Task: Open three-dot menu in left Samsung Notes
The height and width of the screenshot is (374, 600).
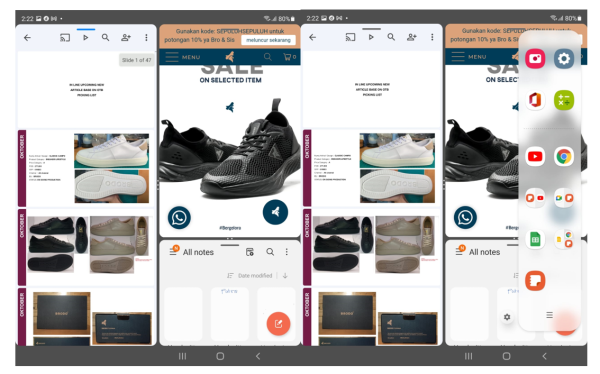Action: tap(287, 252)
